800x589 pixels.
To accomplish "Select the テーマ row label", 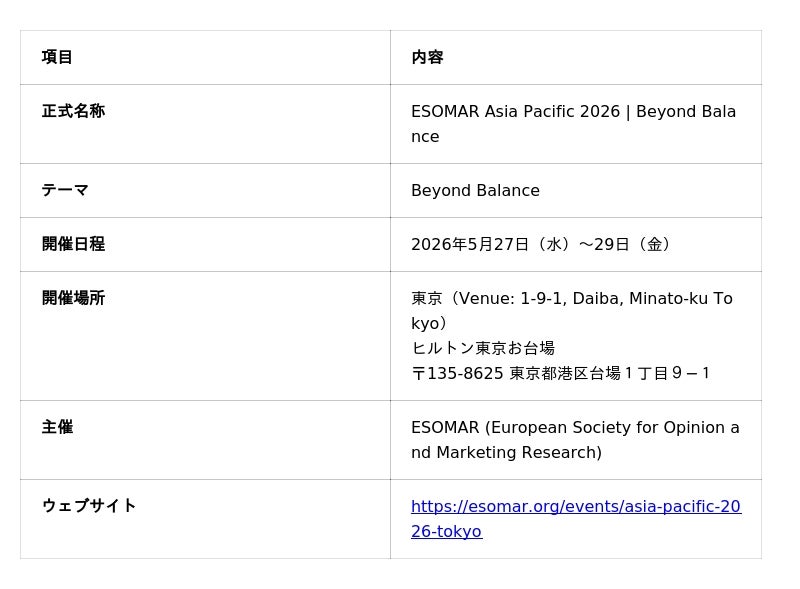I will (x=65, y=190).
